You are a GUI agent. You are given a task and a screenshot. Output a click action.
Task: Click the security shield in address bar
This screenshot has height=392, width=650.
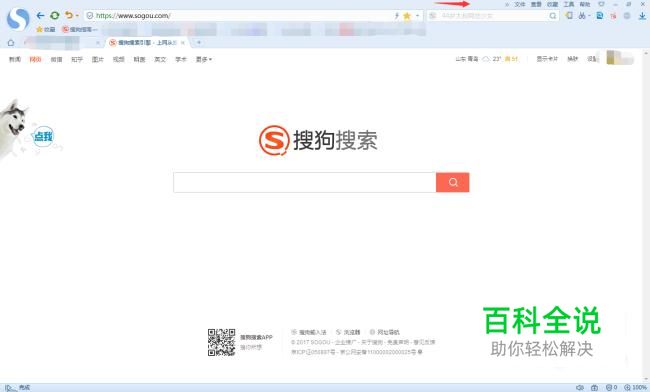[90, 16]
